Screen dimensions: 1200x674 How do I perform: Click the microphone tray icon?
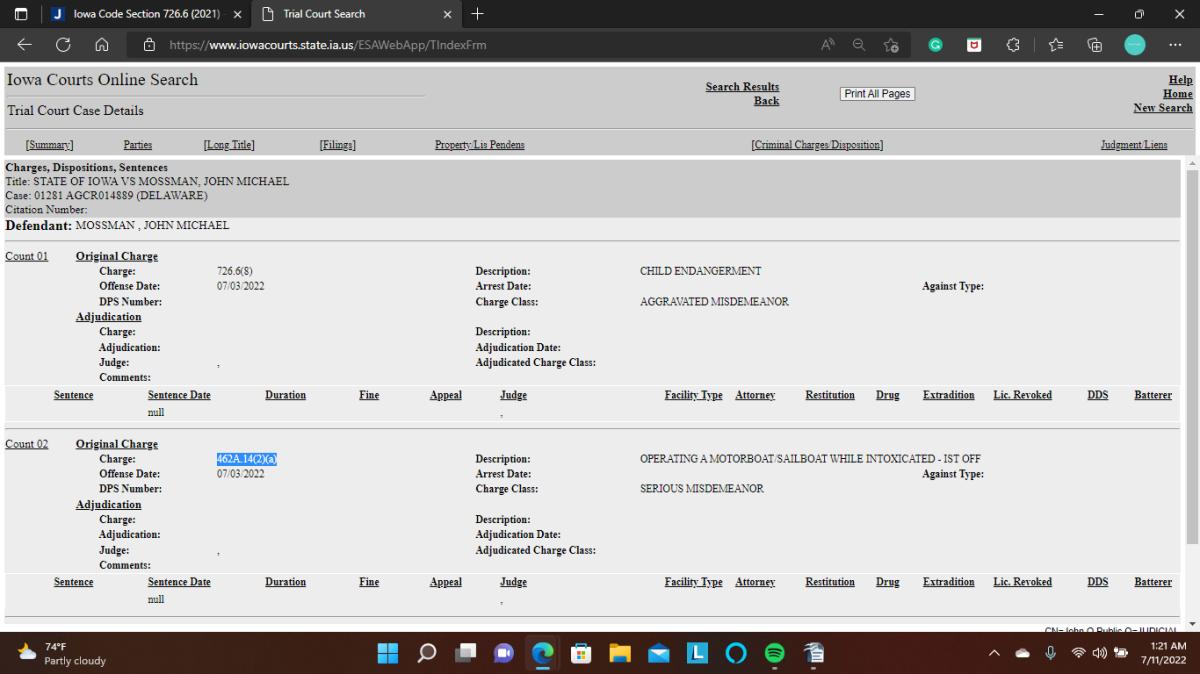coord(1051,653)
